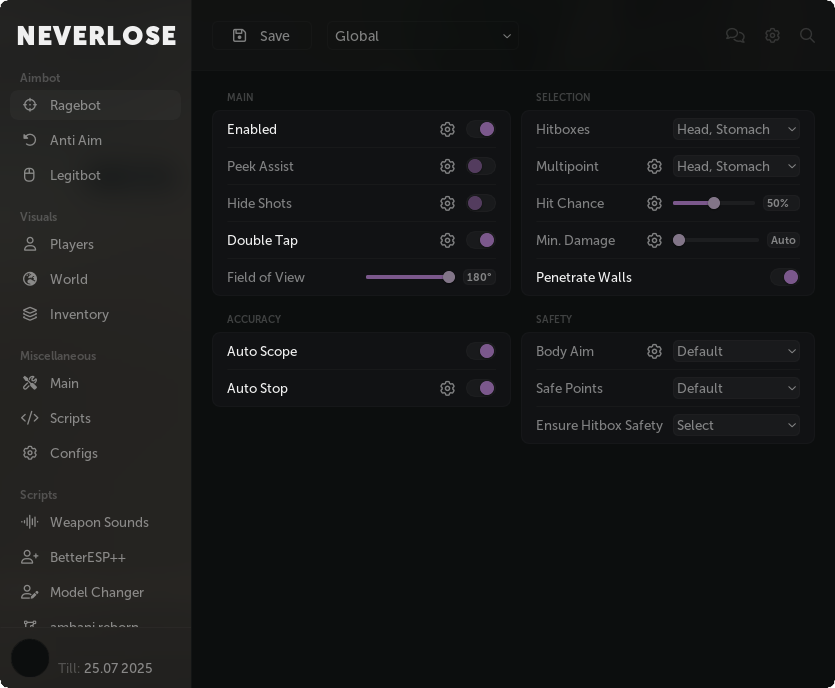Open Multipoint gear settings

click(x=654, y=166)
